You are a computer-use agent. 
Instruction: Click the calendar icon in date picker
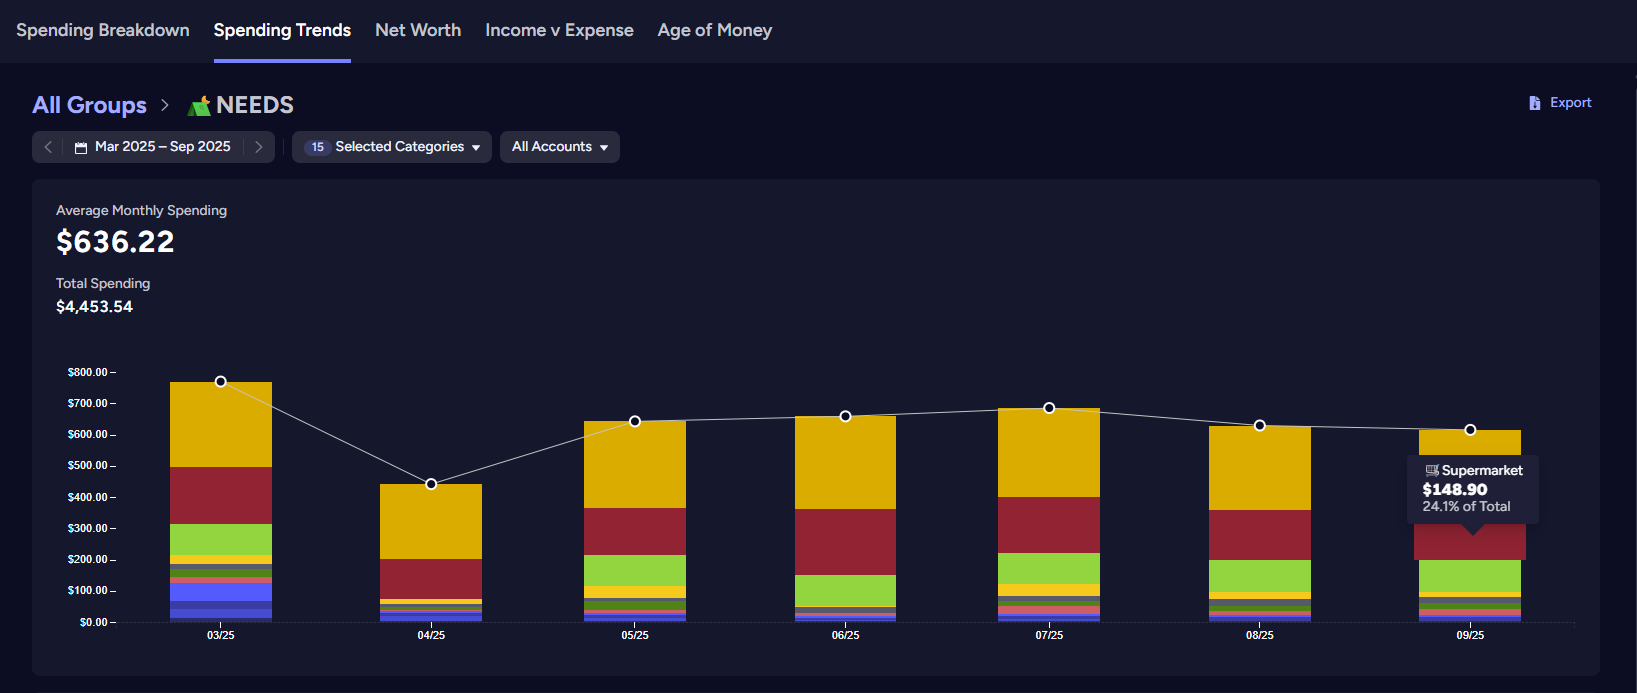[81, 147]
